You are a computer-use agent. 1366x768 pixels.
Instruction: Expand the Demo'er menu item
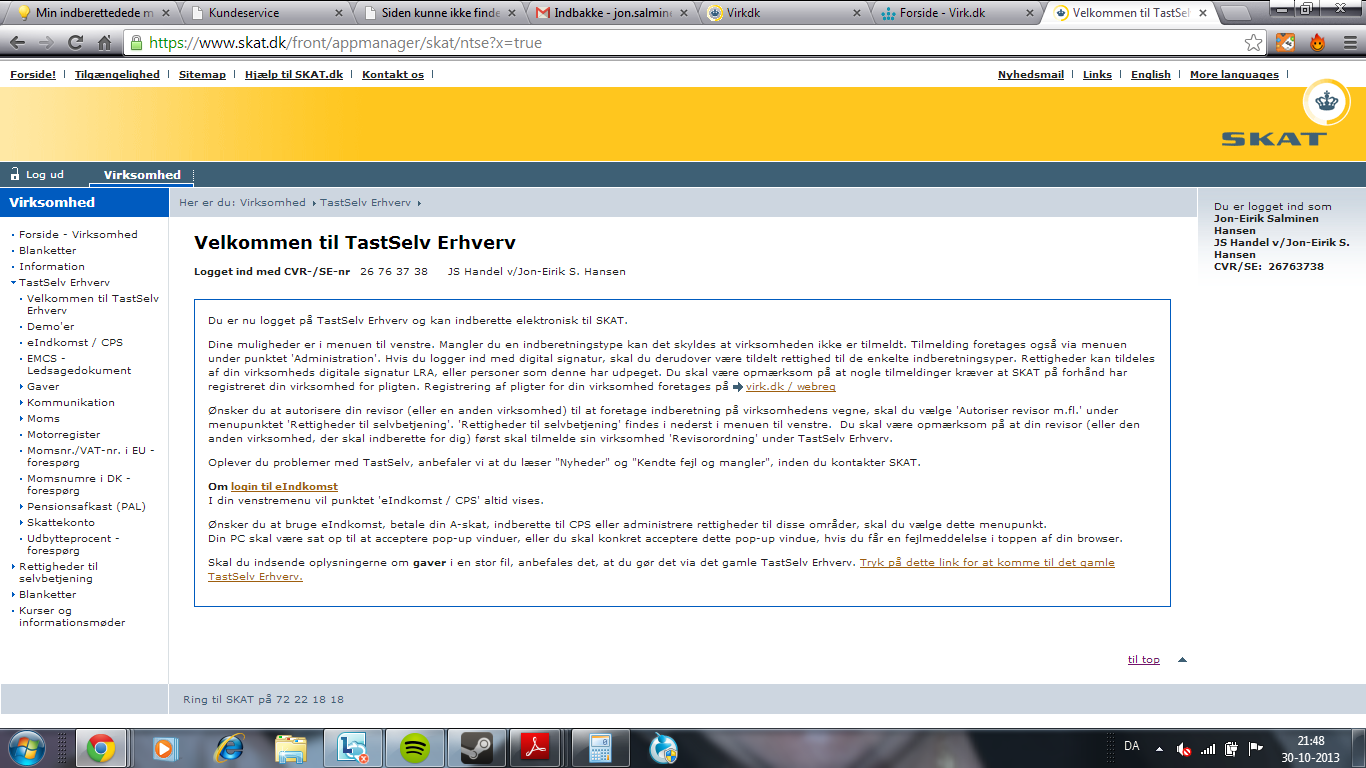point(50,327)
